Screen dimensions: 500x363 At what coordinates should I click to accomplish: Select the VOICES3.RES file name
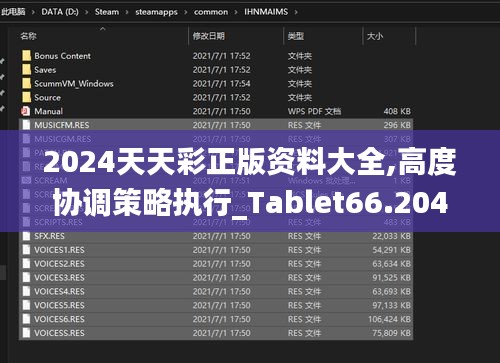59,278
